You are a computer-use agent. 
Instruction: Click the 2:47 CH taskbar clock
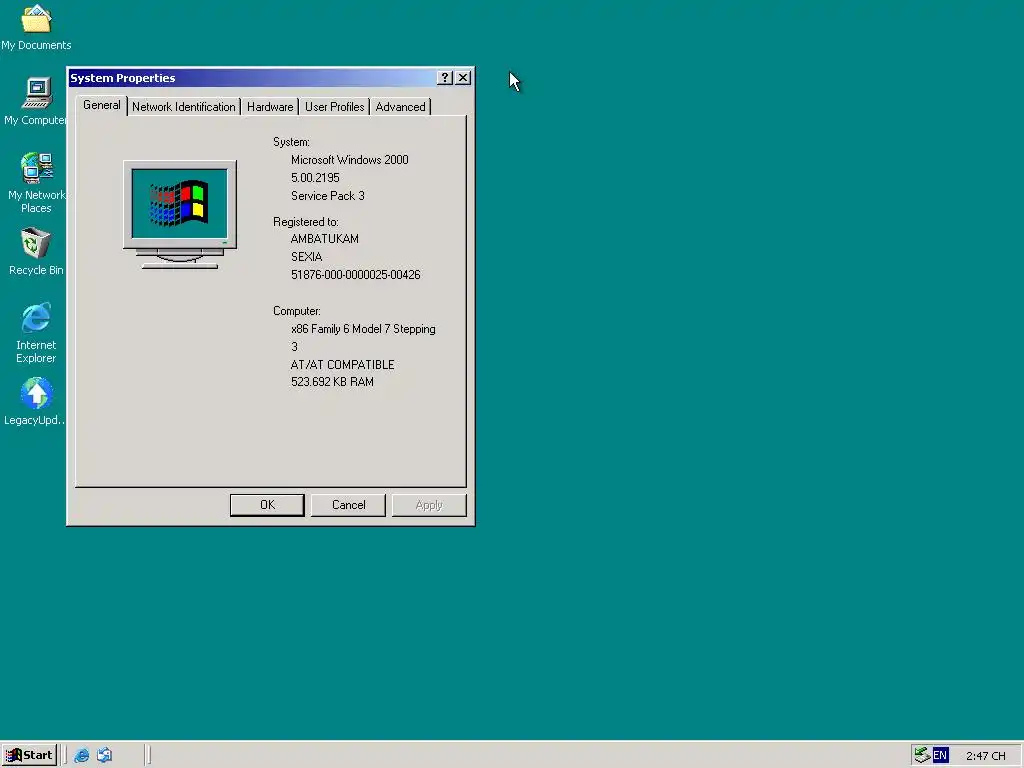pos(985,756)
